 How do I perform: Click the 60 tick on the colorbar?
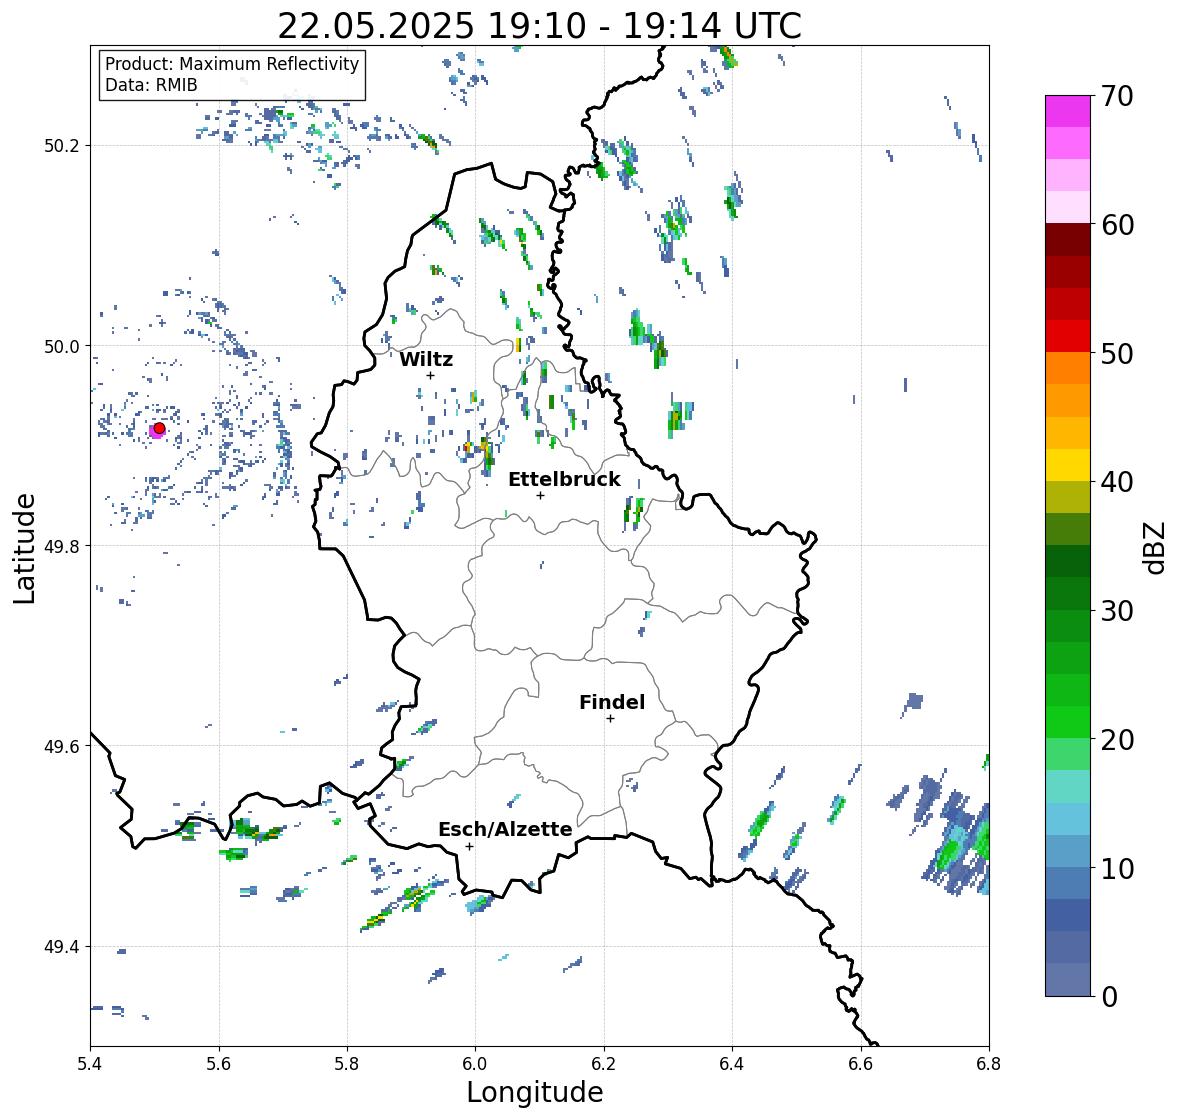1117,225
